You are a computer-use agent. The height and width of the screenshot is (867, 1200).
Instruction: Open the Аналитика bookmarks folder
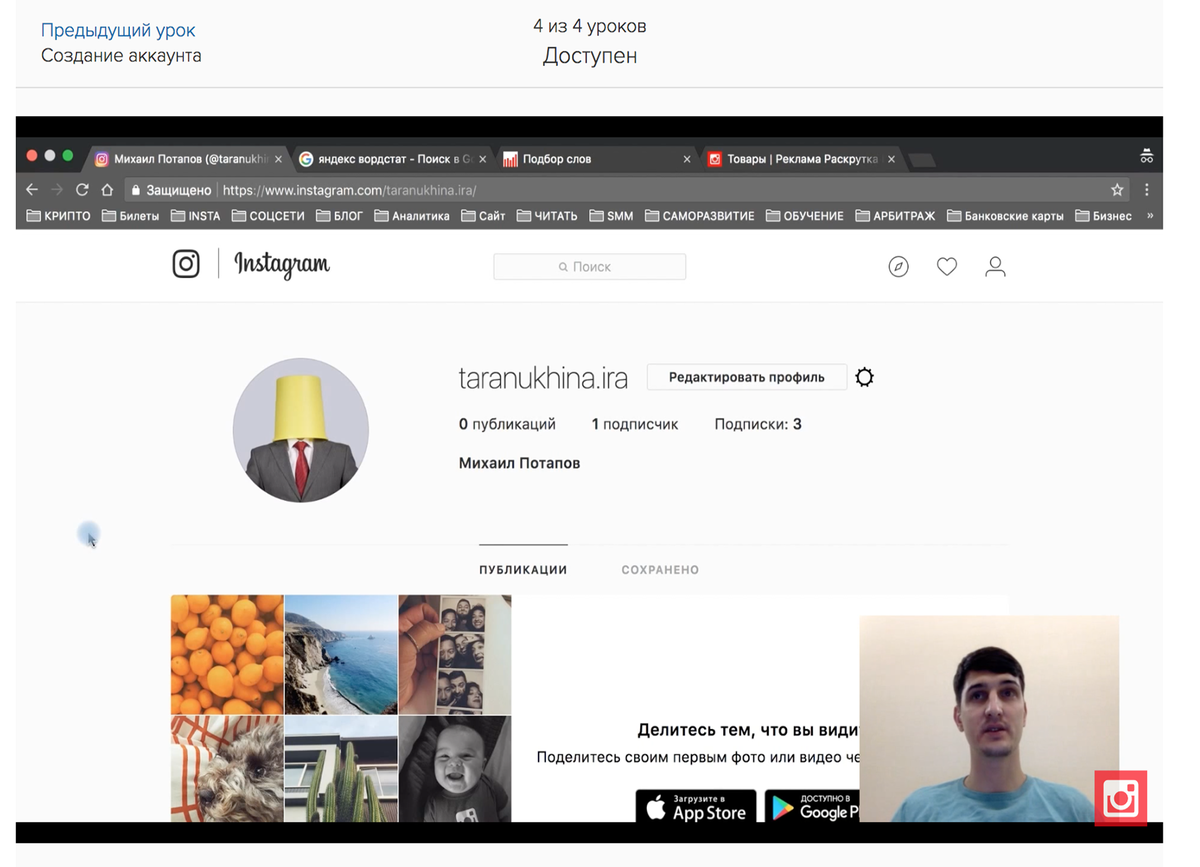point(412,216)
